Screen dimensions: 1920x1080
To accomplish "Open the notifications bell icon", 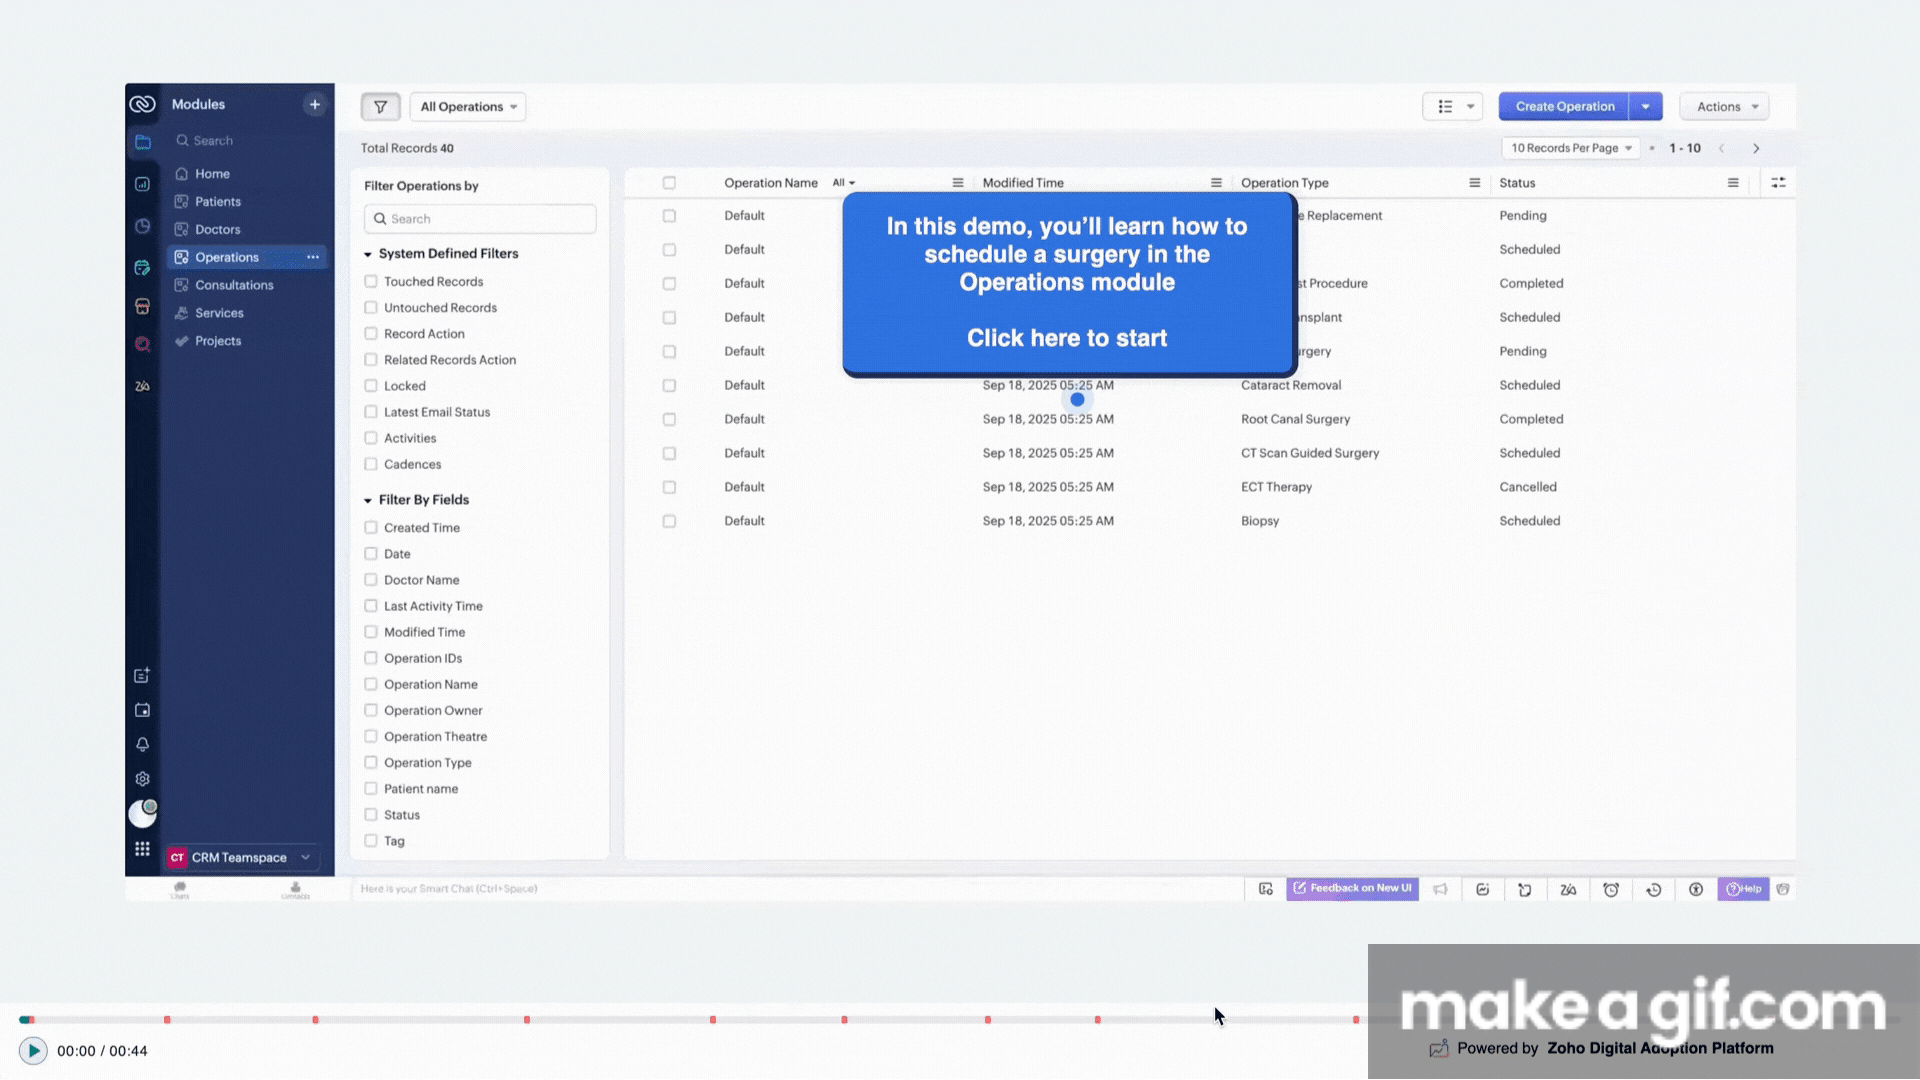I will [x=142, y=745].
